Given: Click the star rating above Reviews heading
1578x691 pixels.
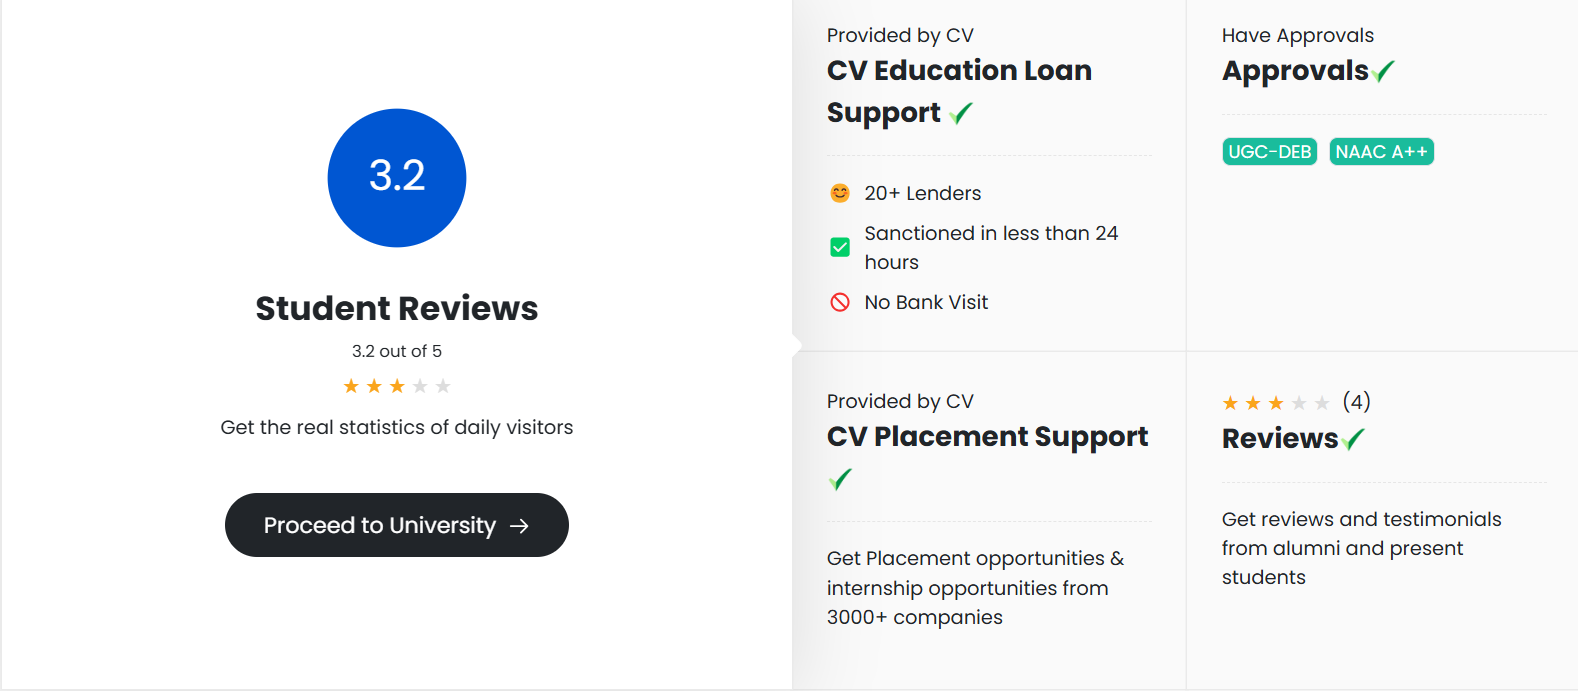Looking at the screenshot, I should (x=1276, y=403).
